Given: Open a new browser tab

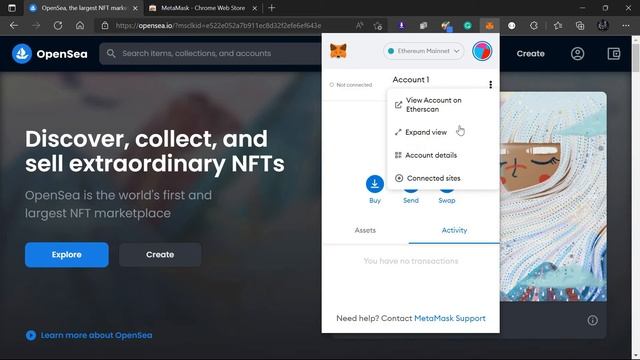Looking at the screenshot, I should 271,8.
